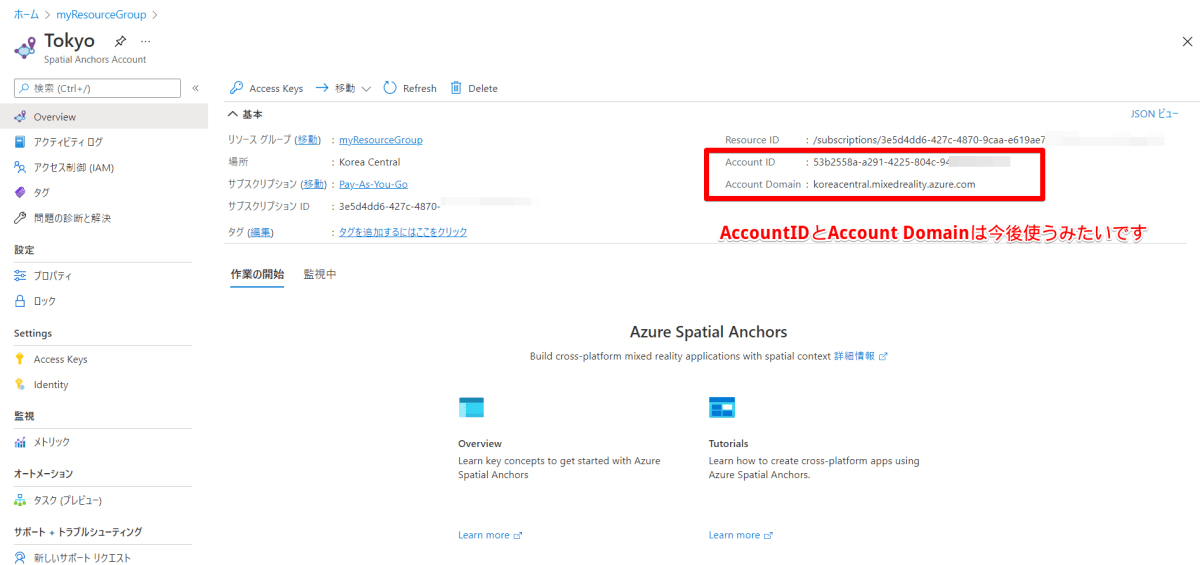Image resolution: width=1200 pixels, height=565 pixels.
Task: Click the Spatial Anchors account icon
Action: 25,47
